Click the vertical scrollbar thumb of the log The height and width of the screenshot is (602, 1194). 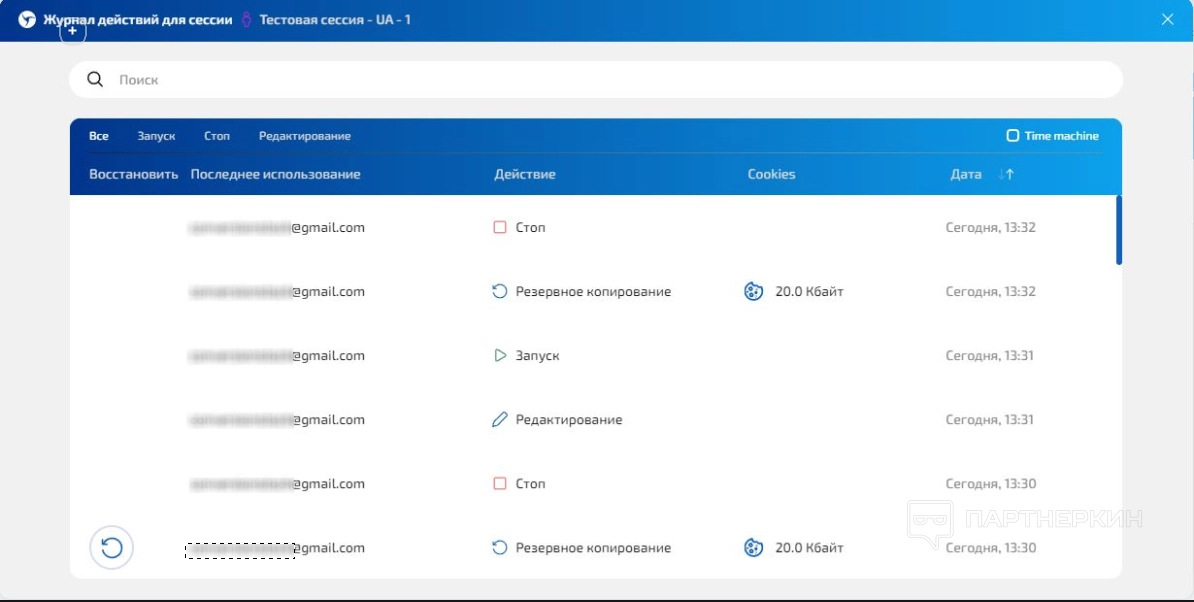coord(1119,230)
